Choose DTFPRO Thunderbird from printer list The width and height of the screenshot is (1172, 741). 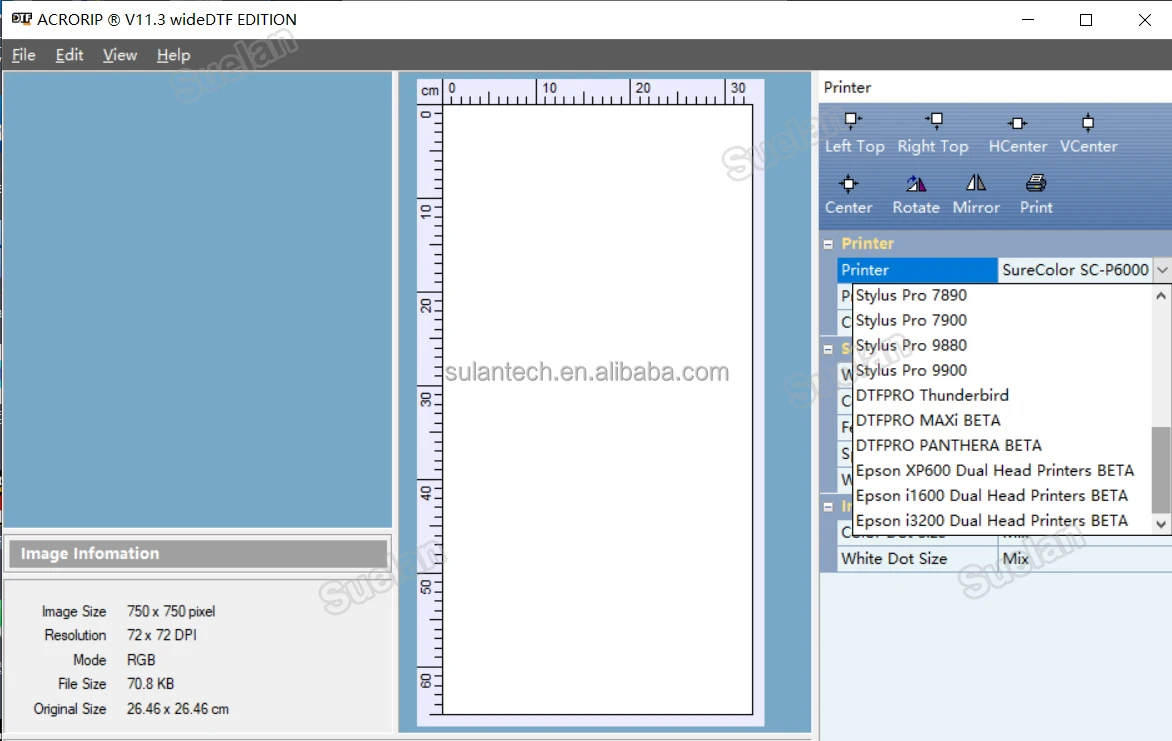932,395
